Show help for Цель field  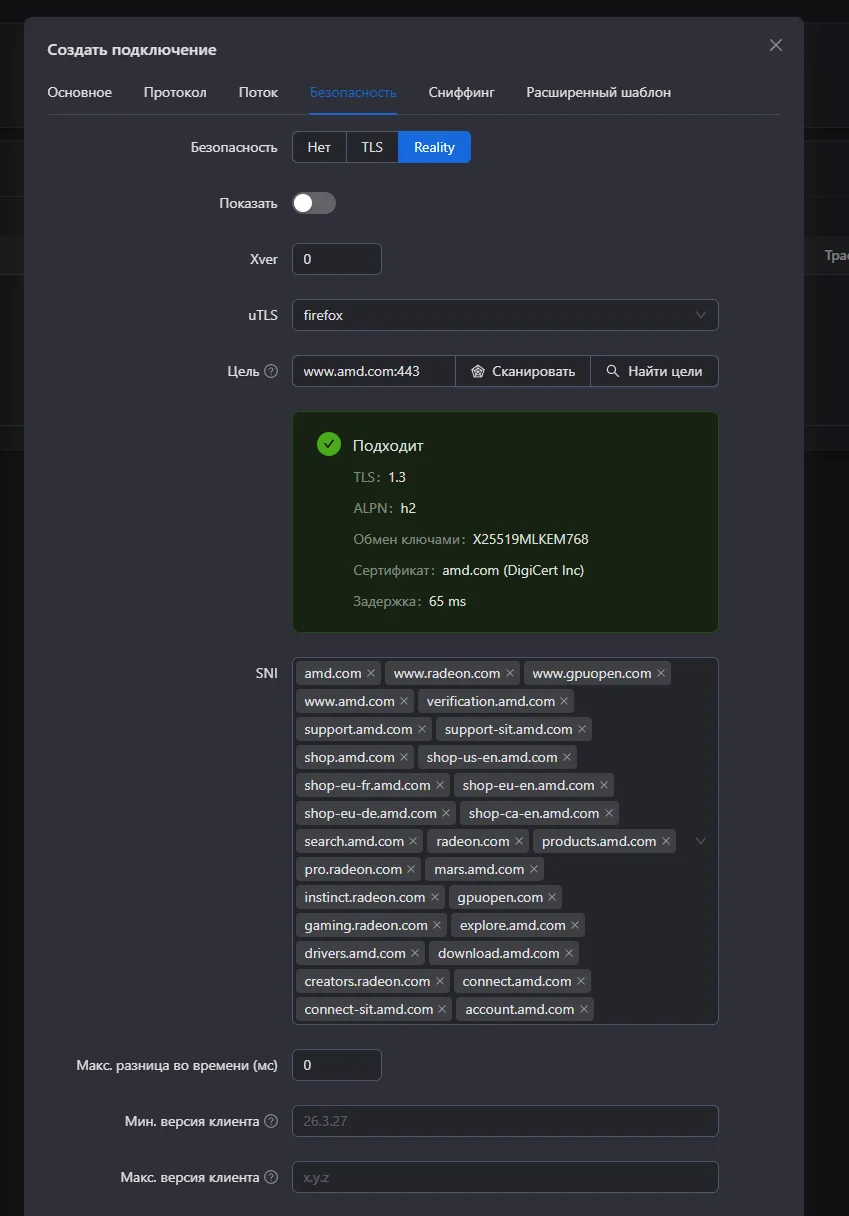tap(270, 371)
